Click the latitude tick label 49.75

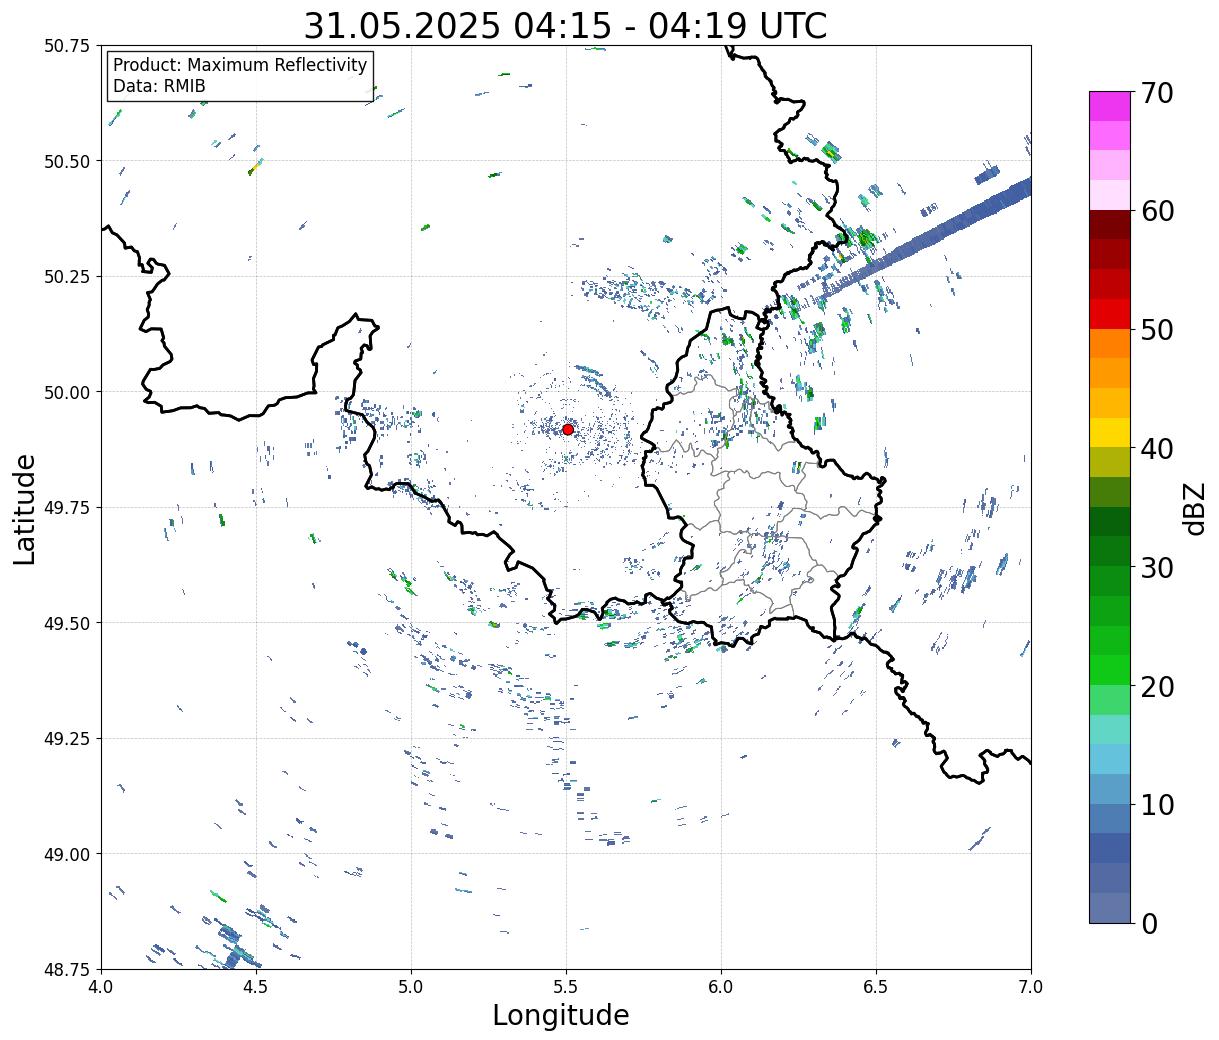click(67, 508)
